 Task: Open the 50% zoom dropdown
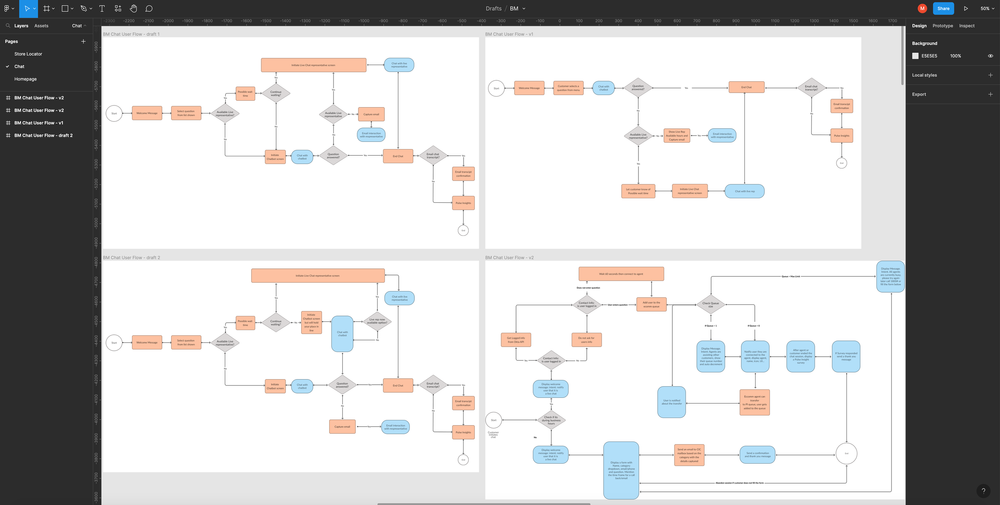point(987,9)
